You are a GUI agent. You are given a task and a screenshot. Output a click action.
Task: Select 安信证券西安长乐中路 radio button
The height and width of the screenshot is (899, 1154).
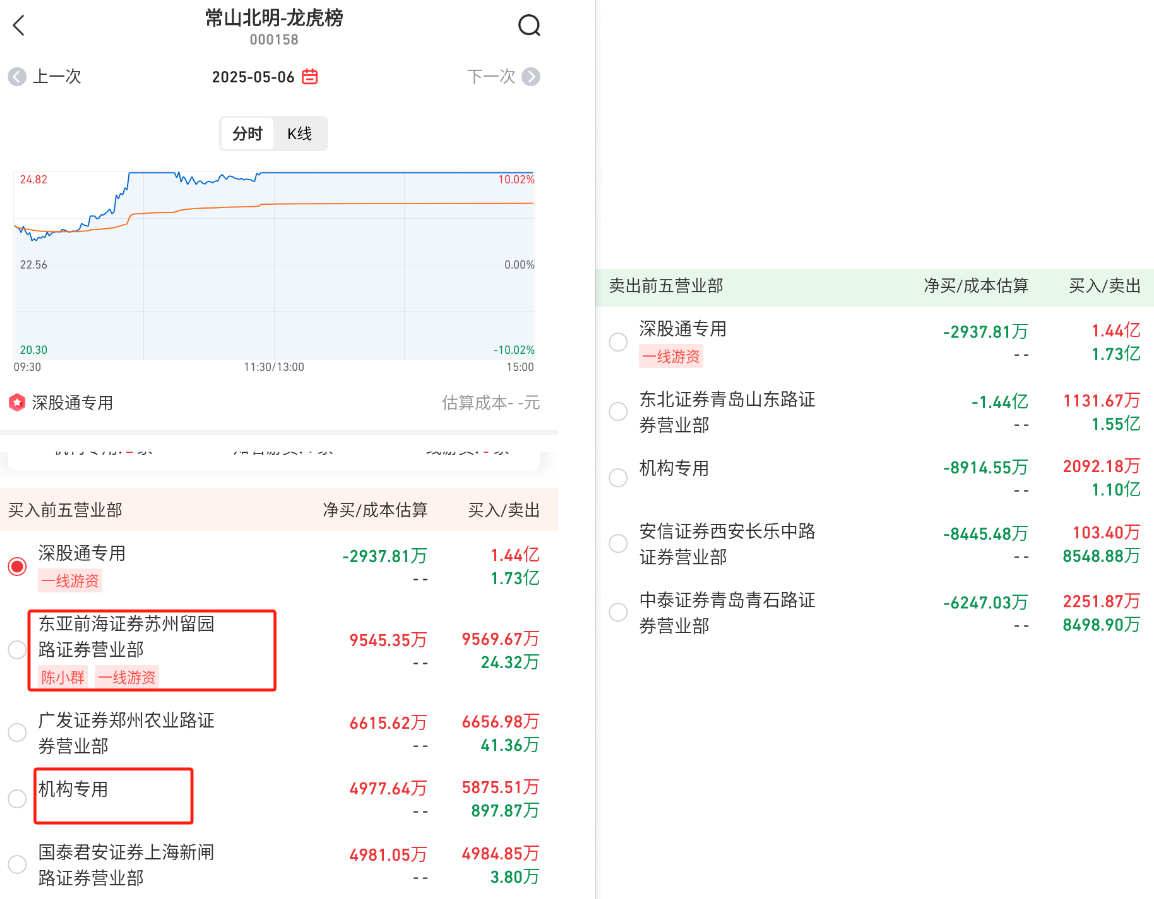[618, 544]
